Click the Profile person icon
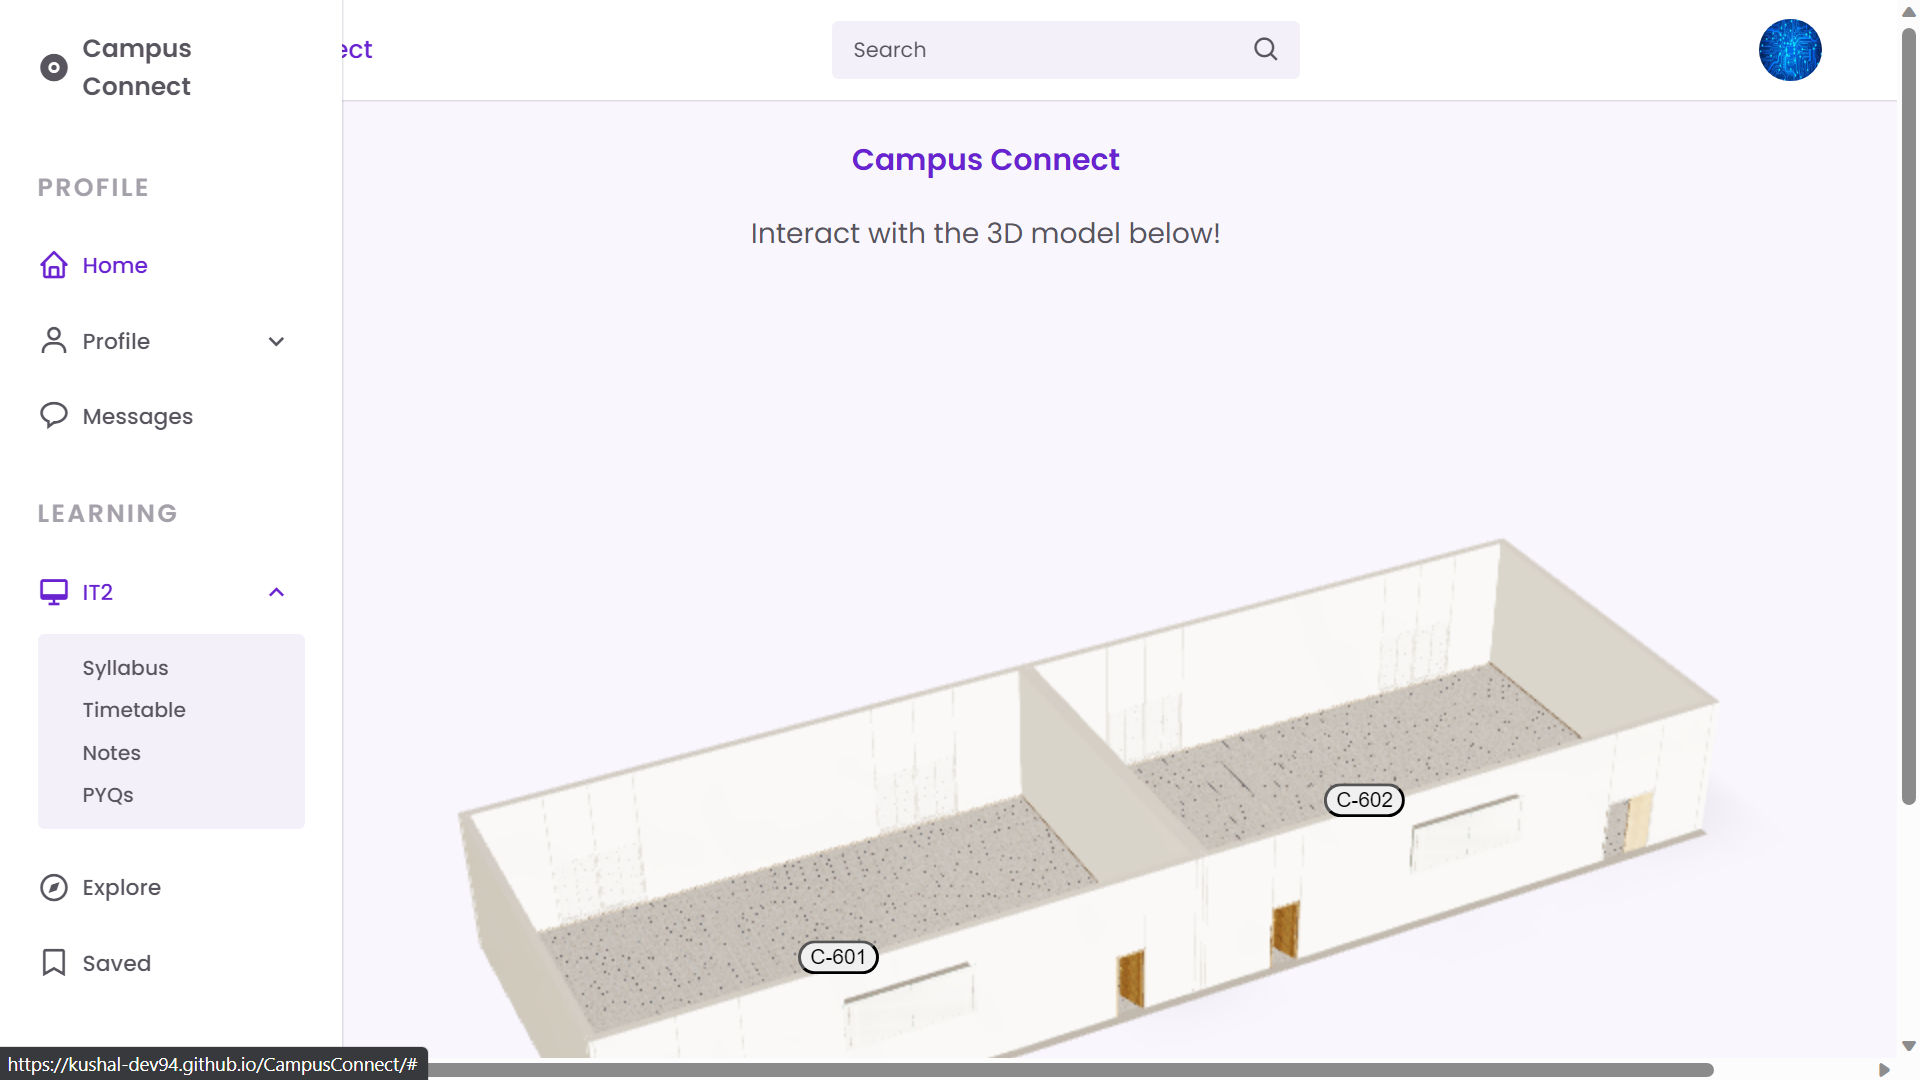 pos(53,341)
